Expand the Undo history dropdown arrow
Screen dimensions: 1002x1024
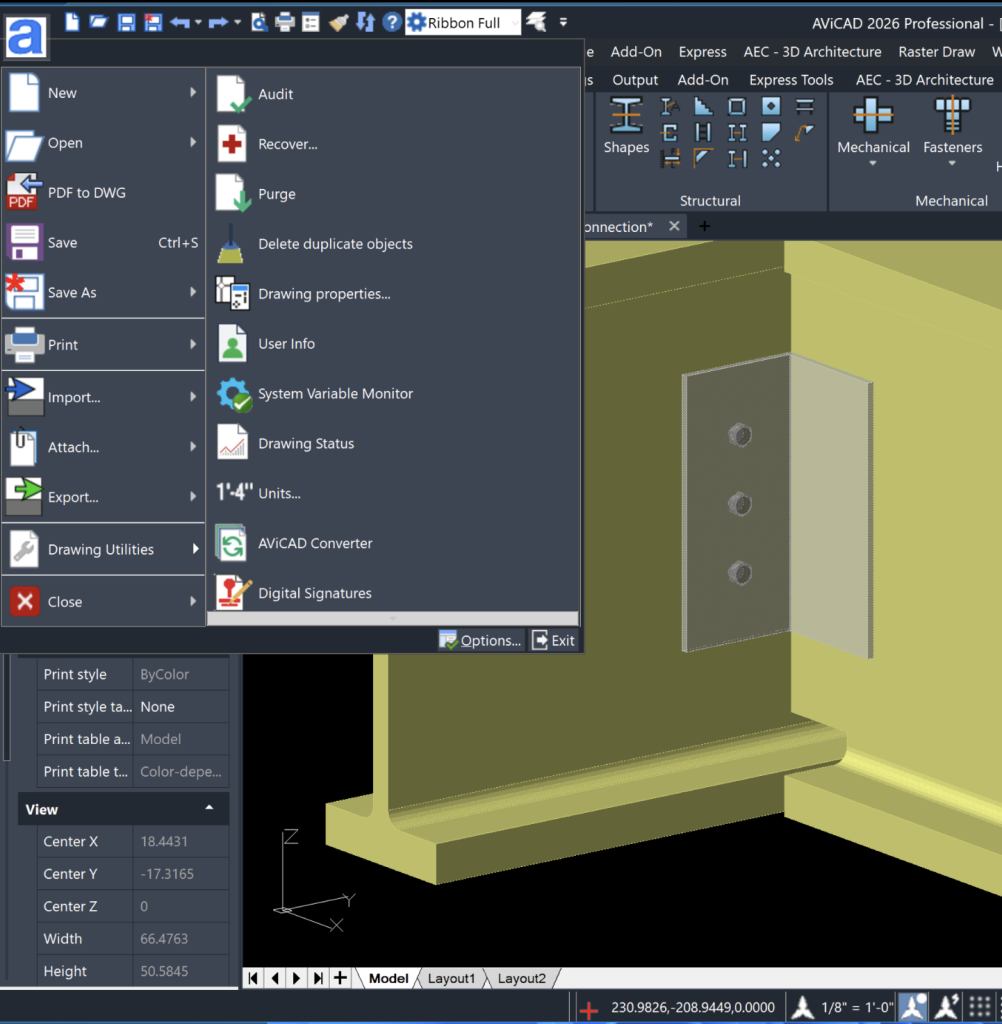tap(199, 23)
